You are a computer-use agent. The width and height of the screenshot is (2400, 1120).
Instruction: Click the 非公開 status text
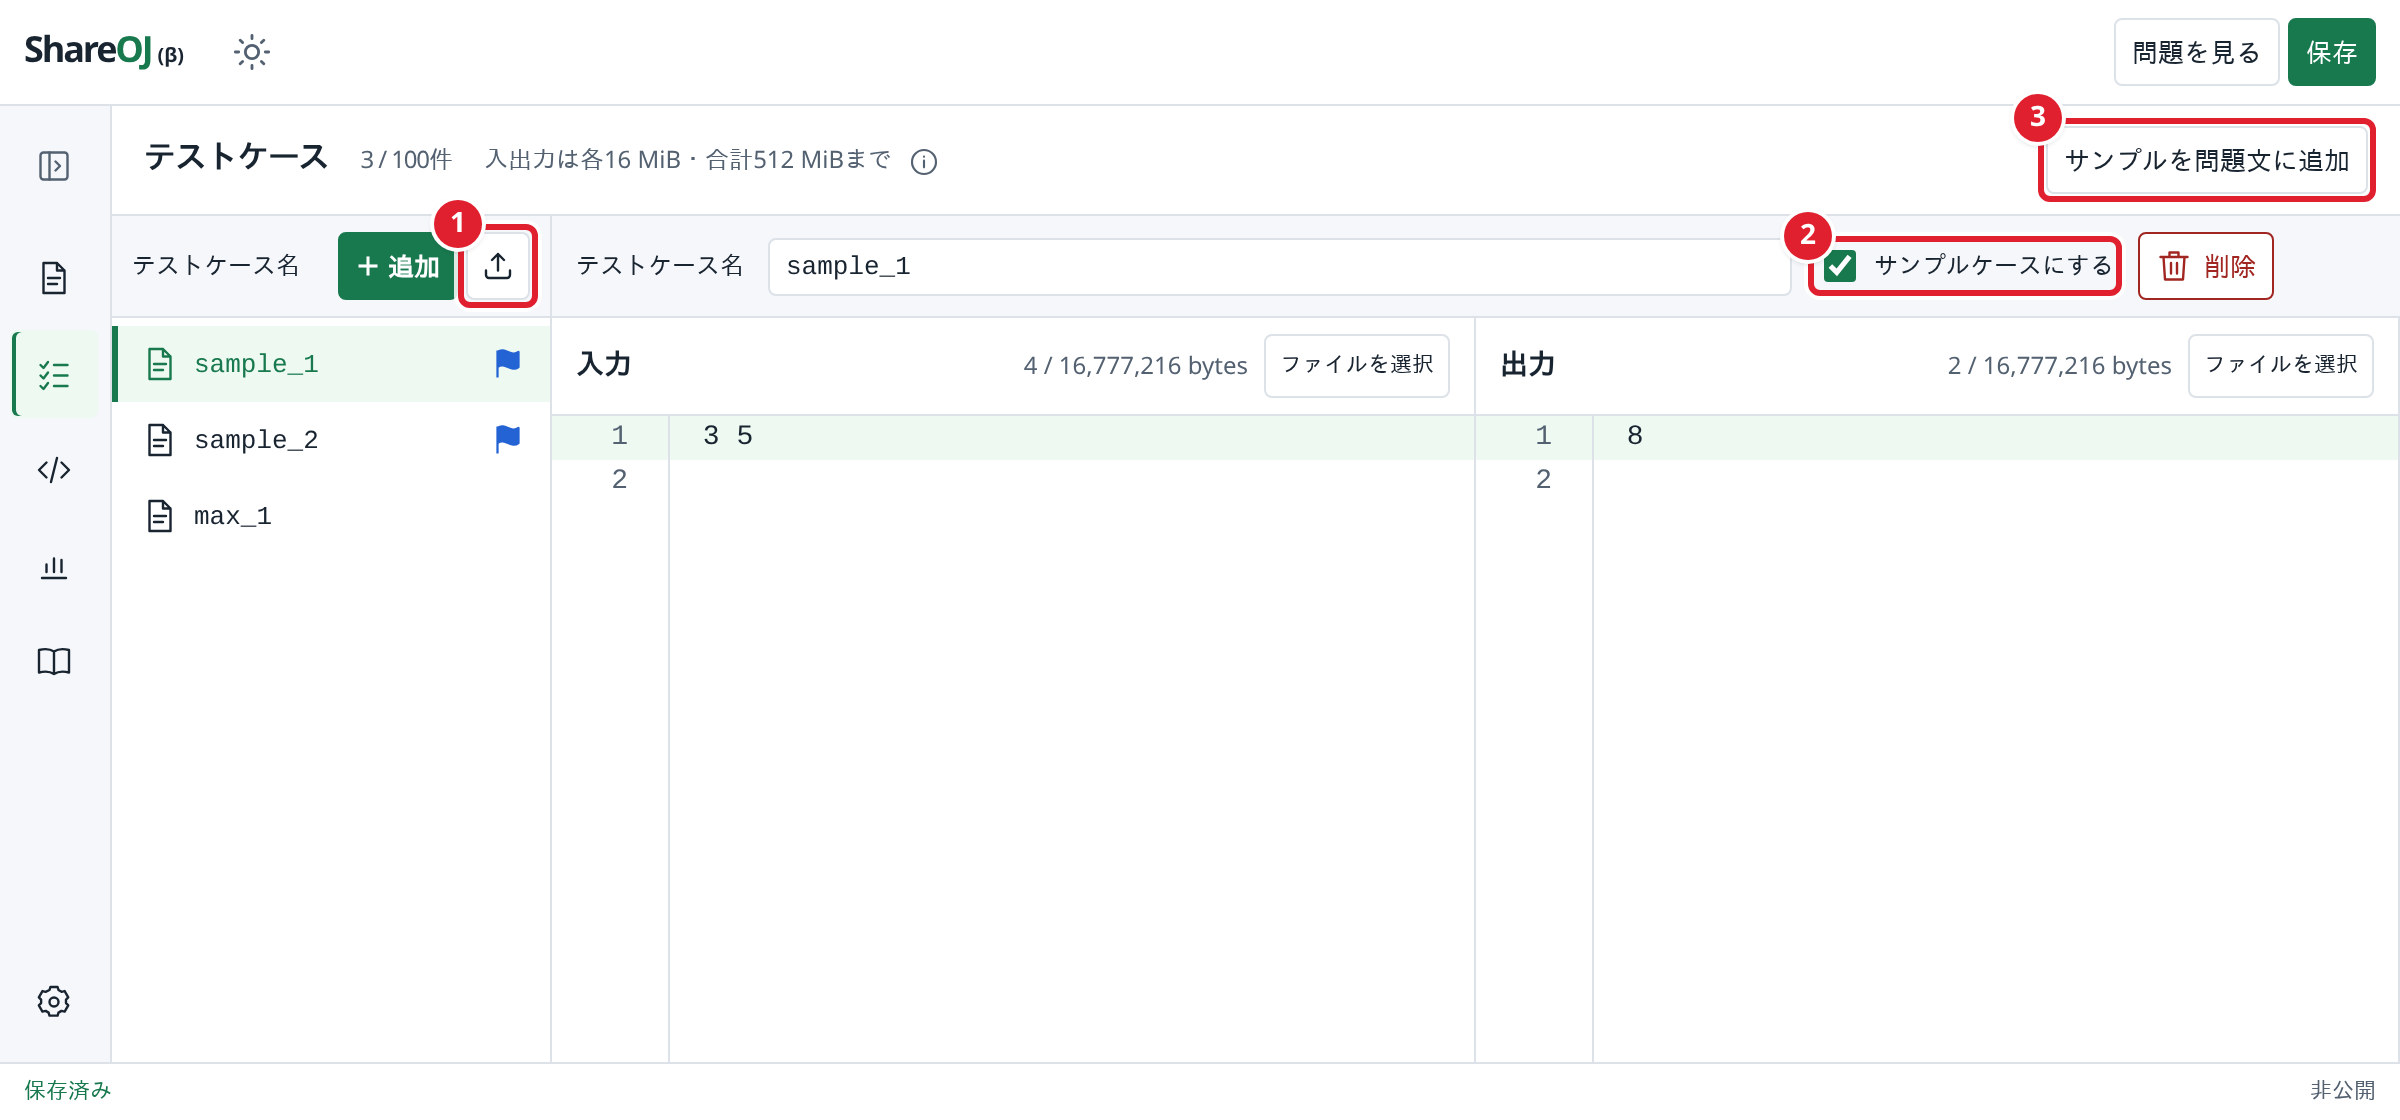click(x=2343, y=1090)
